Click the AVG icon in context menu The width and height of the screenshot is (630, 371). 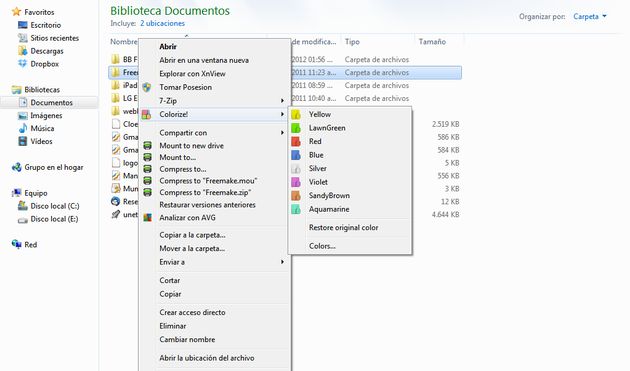pyautogui.click(x=147, y=217)
